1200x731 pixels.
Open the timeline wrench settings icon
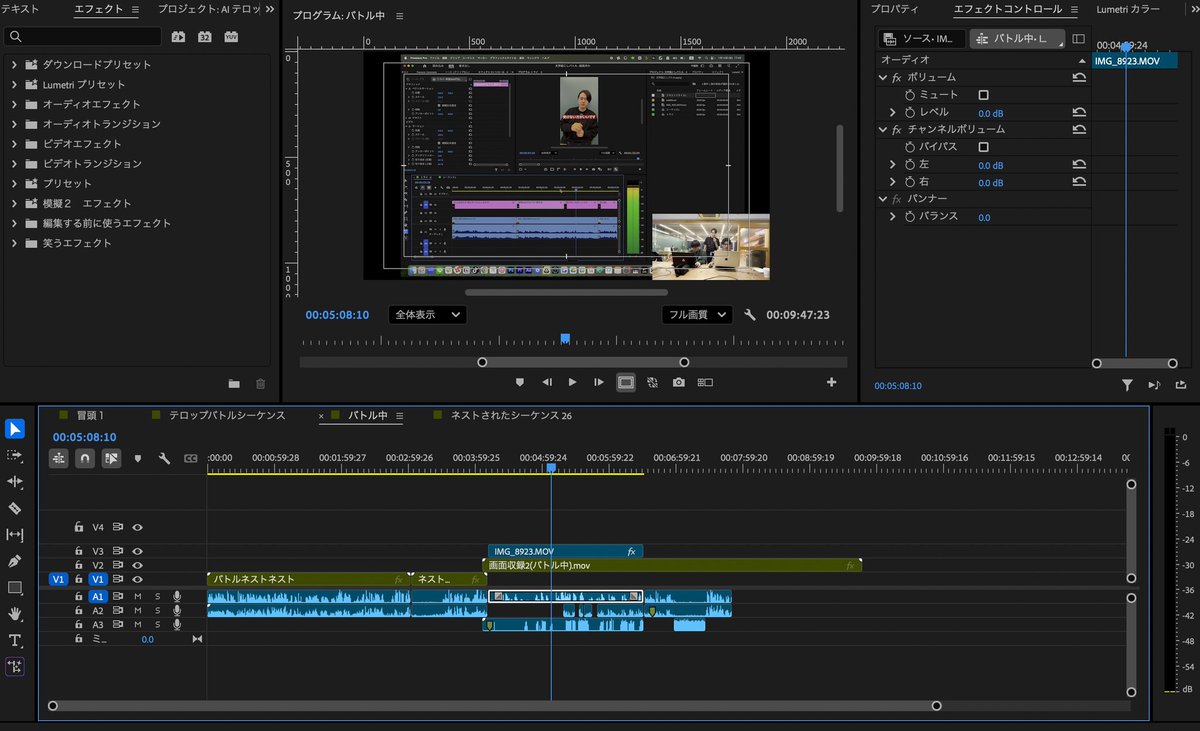164,459
